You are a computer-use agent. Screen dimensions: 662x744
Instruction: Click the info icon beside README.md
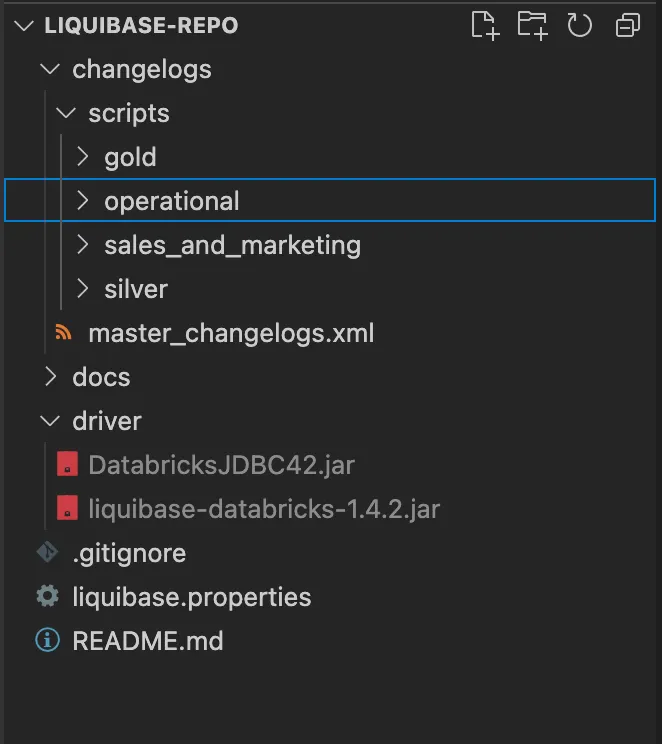tap(47, 641)
